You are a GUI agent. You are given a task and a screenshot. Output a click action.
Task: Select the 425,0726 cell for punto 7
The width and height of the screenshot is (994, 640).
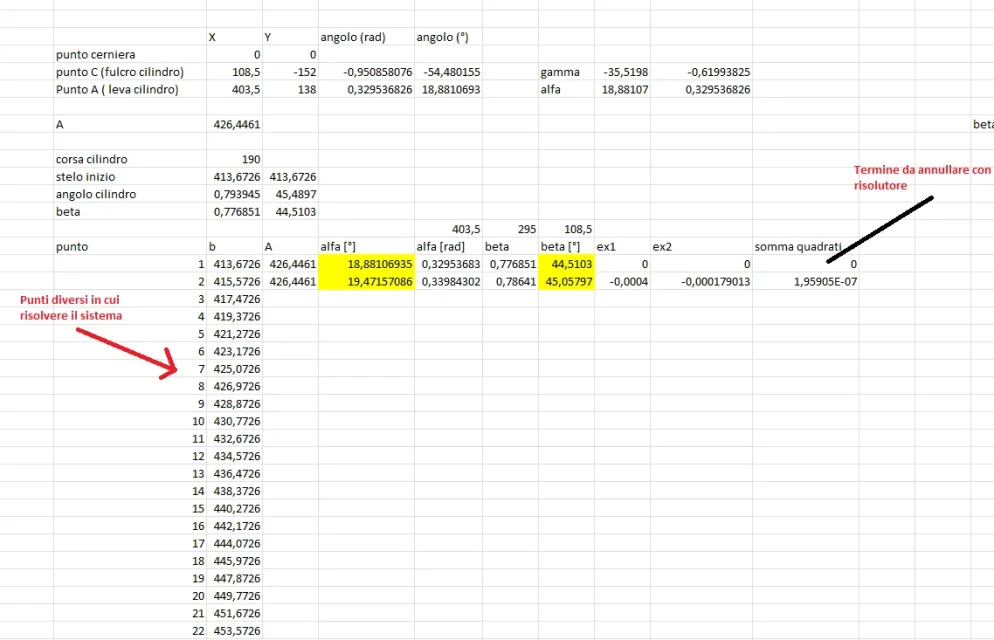[236, 369]
